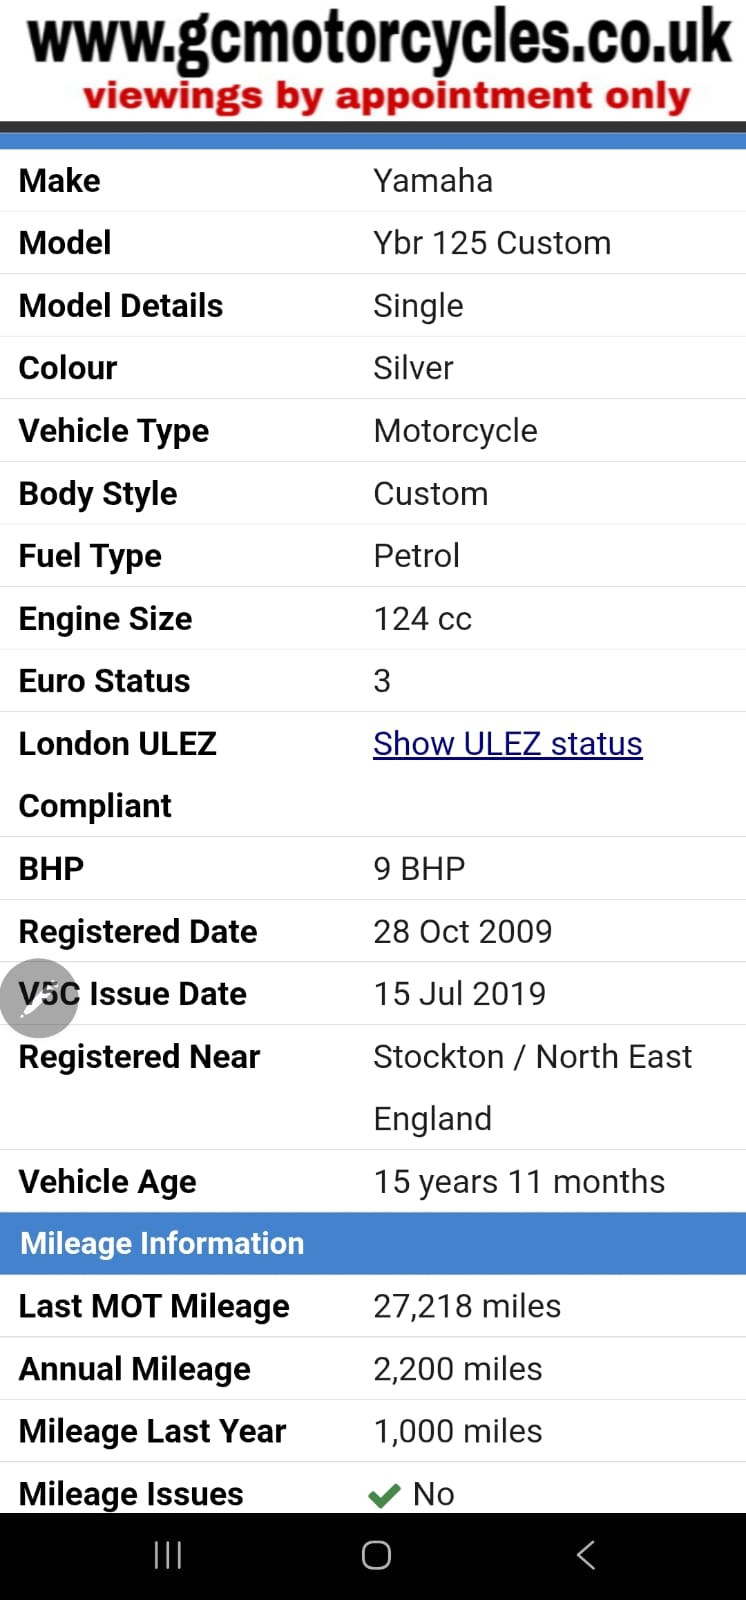Image resolution: width=746 pixels, height=1600 pixels.
Task: Open the recent apps navigation icon
Action: [168, 1555]
